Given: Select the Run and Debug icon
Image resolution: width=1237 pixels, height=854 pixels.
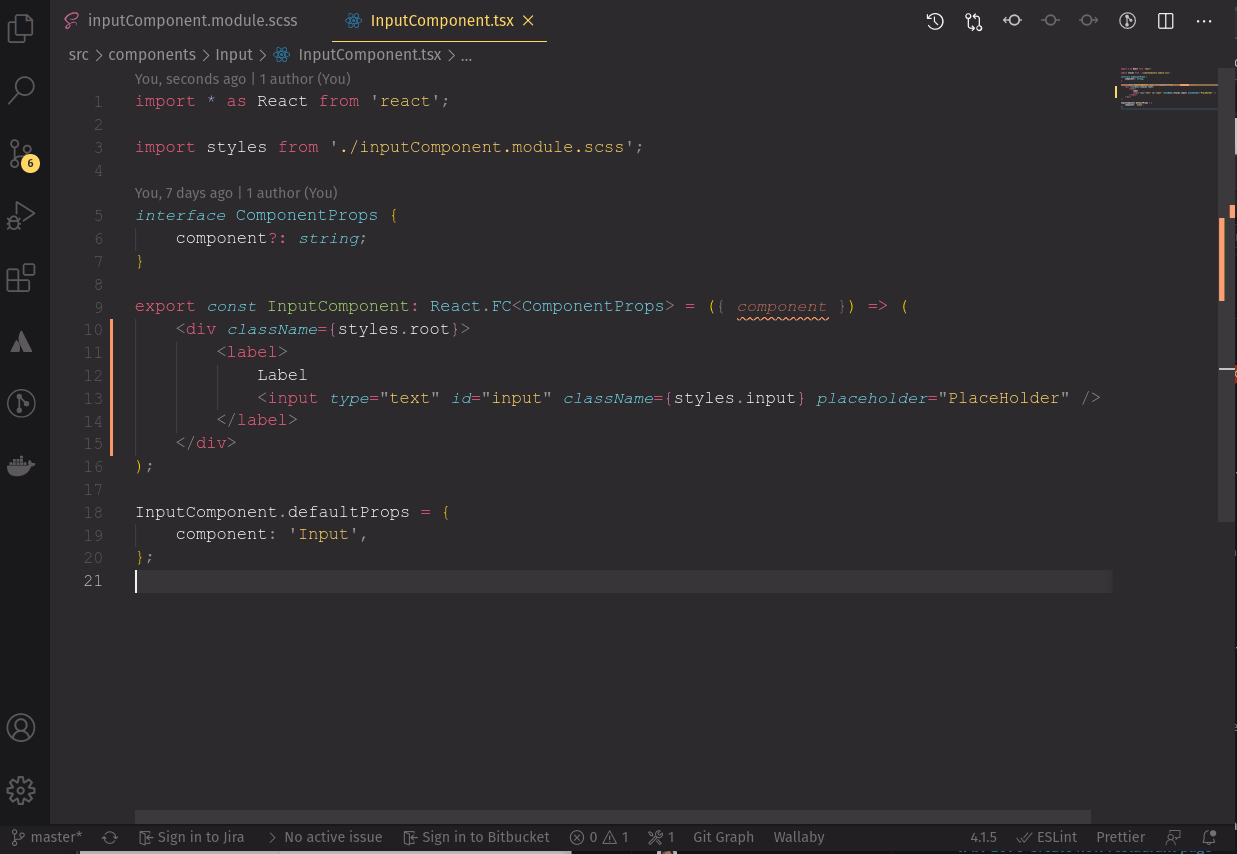Looking at the screenshot, I should (22, 215).
